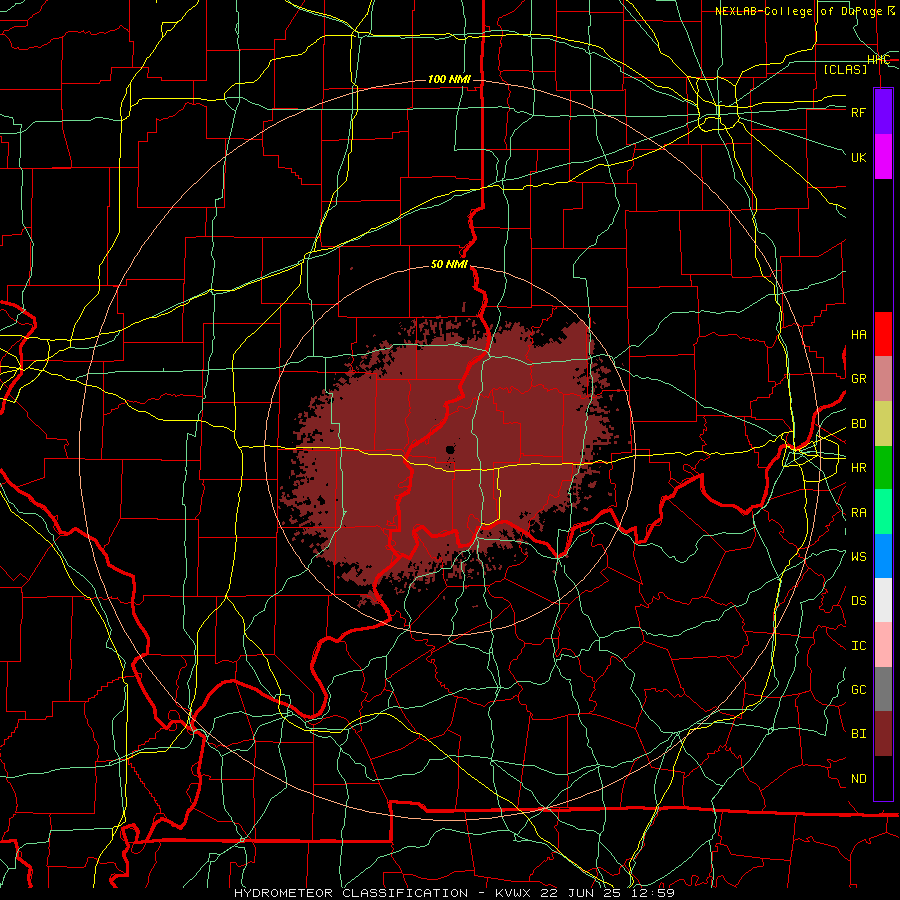900x900 pixels.
Task: Click the "RF" legend label
Action: [859, 112]
